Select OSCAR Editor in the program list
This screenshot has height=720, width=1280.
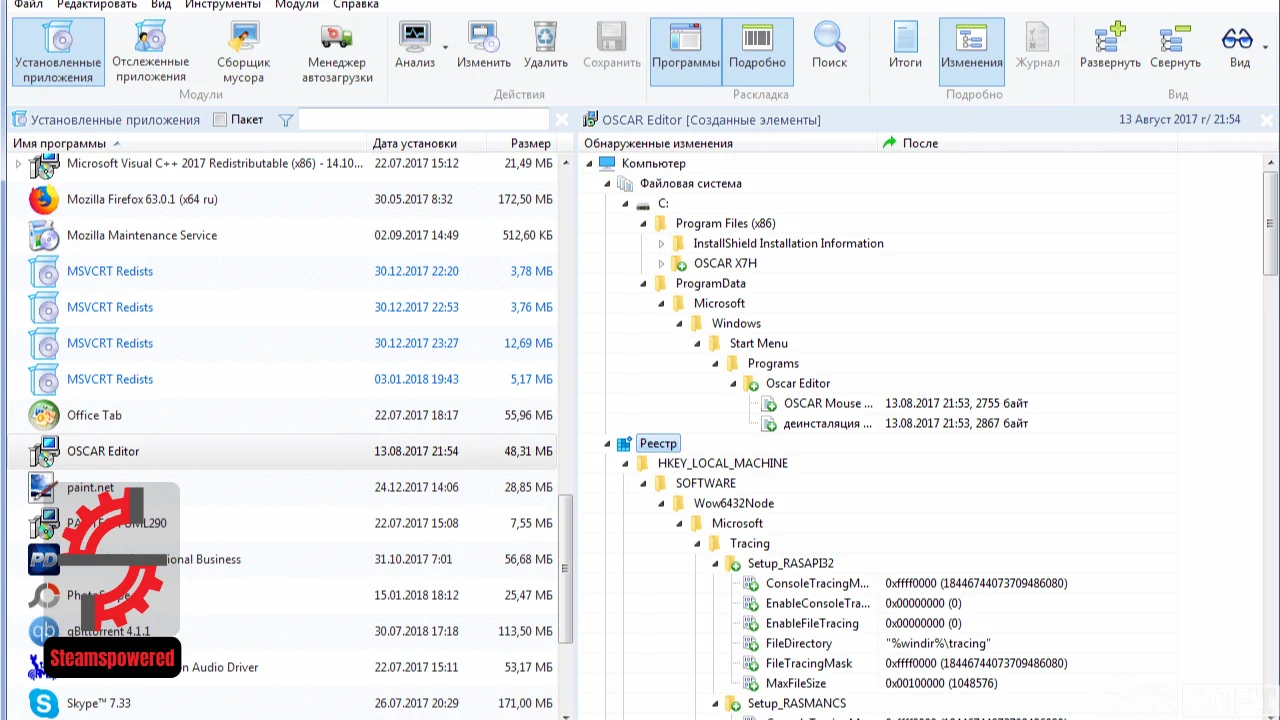(x=283, y=451)
